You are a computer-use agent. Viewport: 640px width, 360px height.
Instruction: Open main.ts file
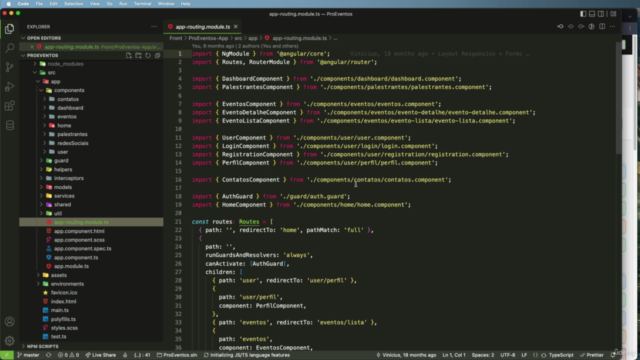pyautogui.click(x=60, y=310)
